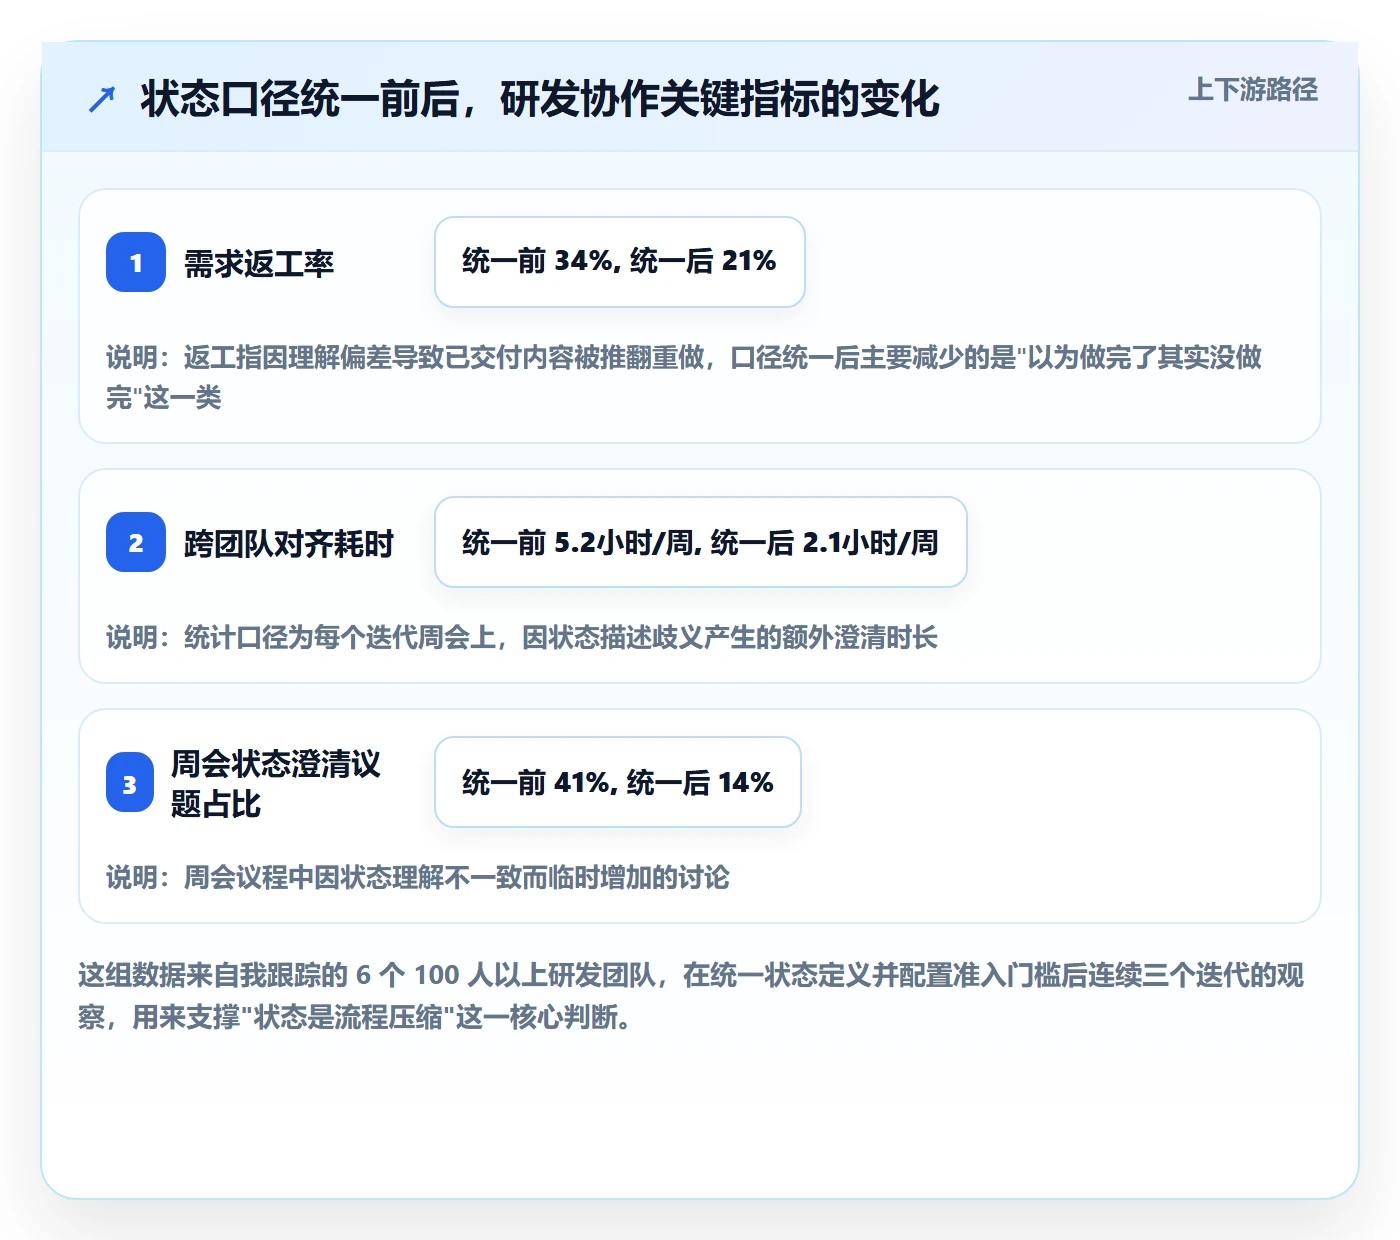The width and height of the screenshot is (1400, 1240).
Task: Click the footer paragraph starting 这组数据来自我跟踪的
Action: (691, 996)
